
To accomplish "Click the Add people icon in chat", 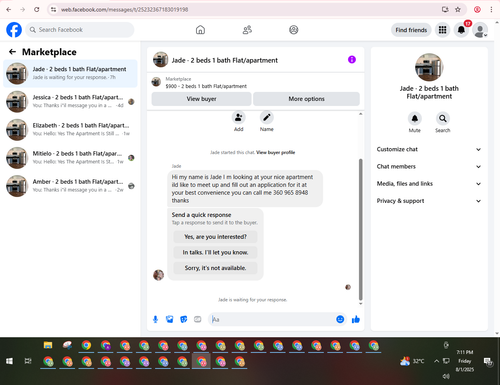I will pos(239,117).
